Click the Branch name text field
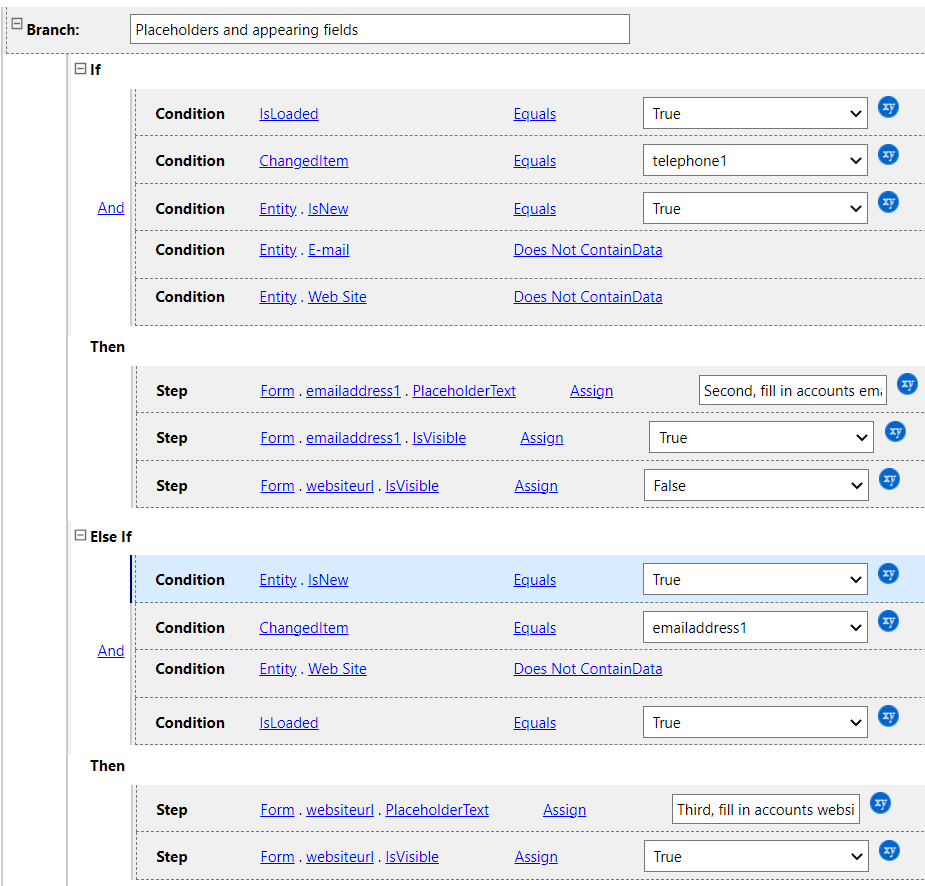This screenshot has height=886, width=925. click(380, 30)
